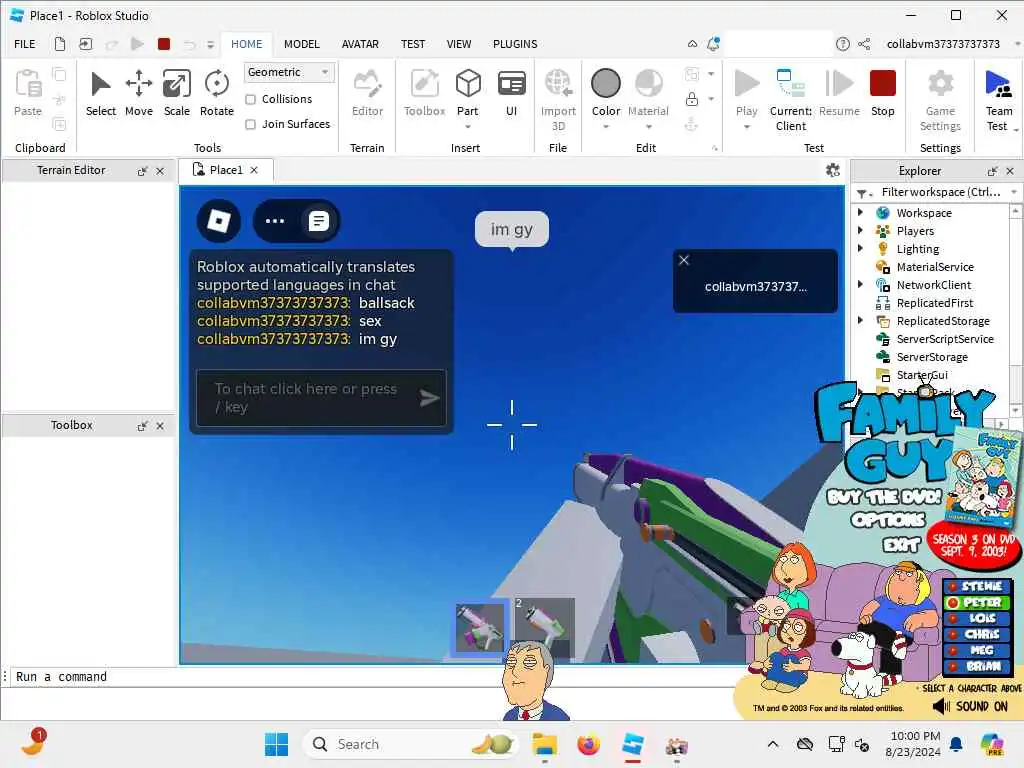The height and width of the screenshot is (768, 1024).
Task: Click the red stop icon in quick access bar
Action: point(164,44)
